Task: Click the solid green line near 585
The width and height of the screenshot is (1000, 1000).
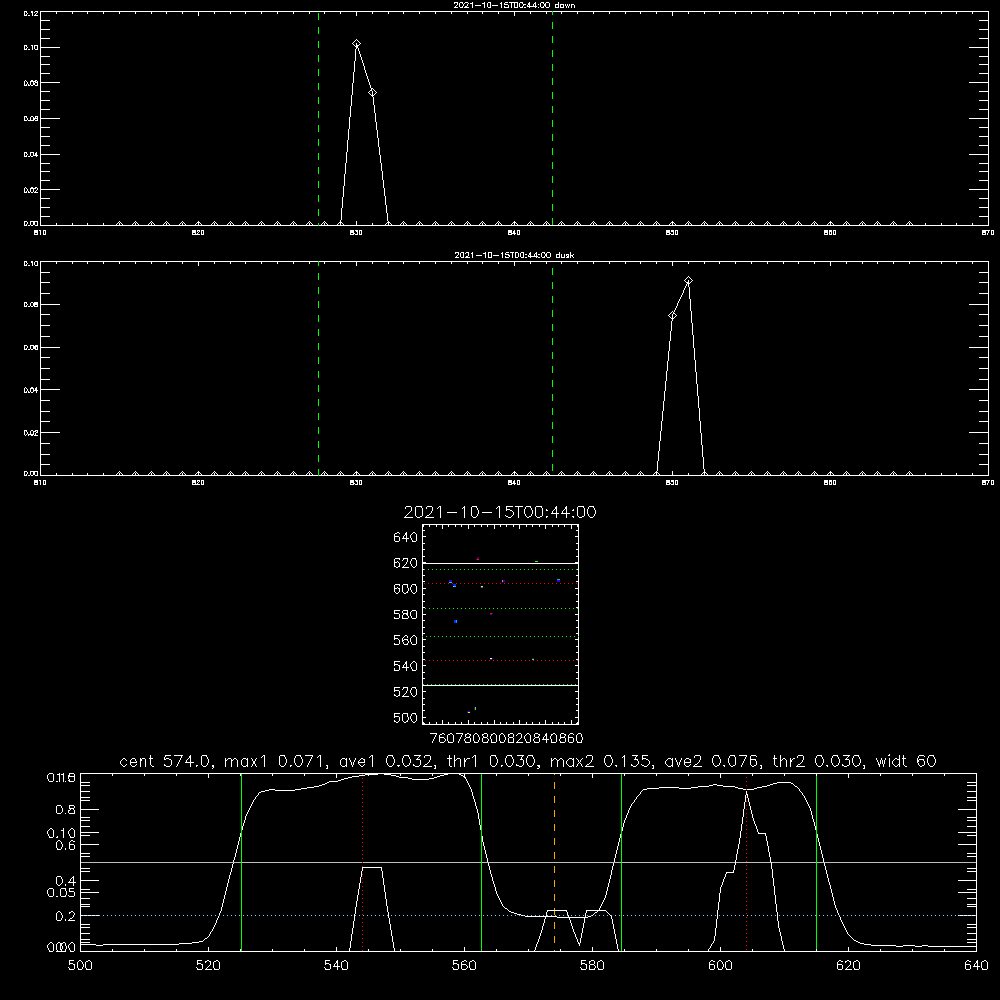Action: (x=622, y=861)
